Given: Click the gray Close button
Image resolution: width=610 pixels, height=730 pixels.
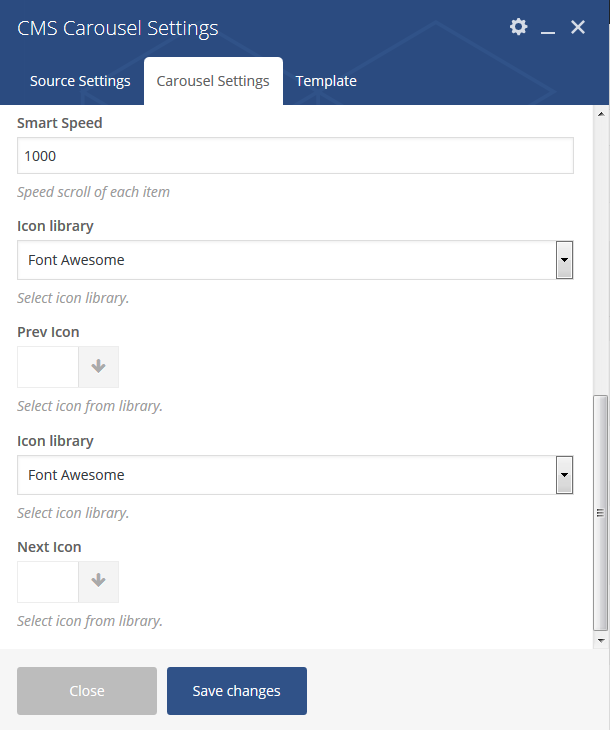Looking at the screenshot, I should [87, 691].
